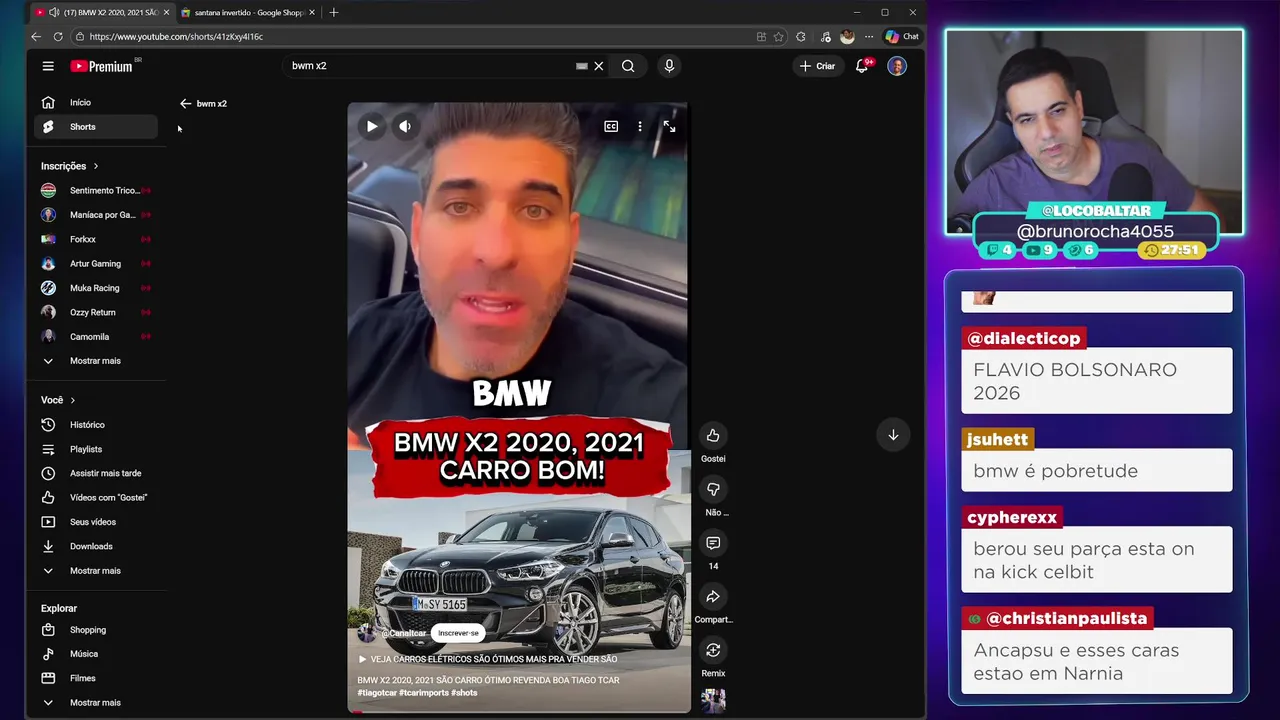Open the Maníaca por Ga... subscription channel
This screenshot has width=1280, height=720.
coord(96,215)
